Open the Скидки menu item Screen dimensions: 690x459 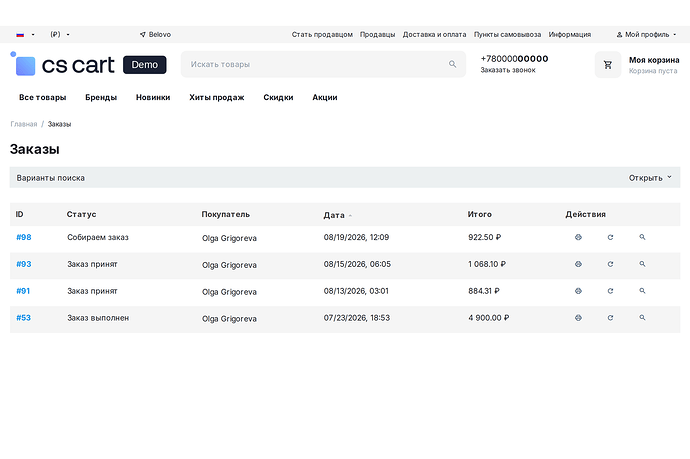click(x=279, y=97)
